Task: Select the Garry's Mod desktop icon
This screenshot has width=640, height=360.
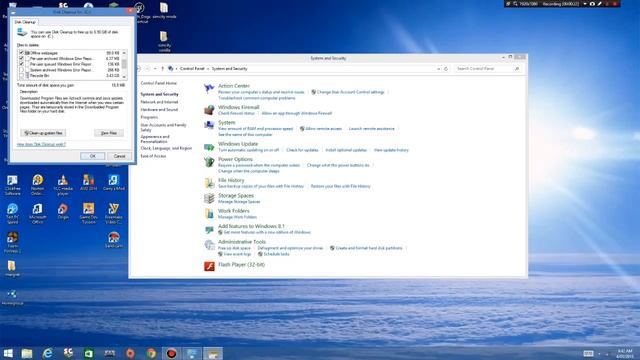Action: tap(113, 183)
